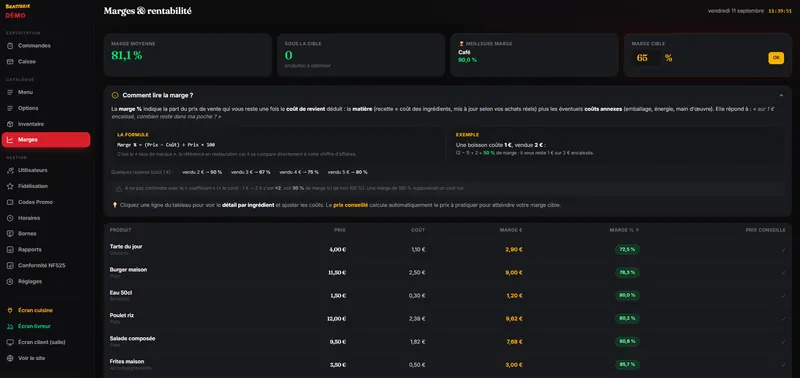This screenshot has height=378, width=800.
Task: Select the Tarte du jour product name
Action: point(126,246)
